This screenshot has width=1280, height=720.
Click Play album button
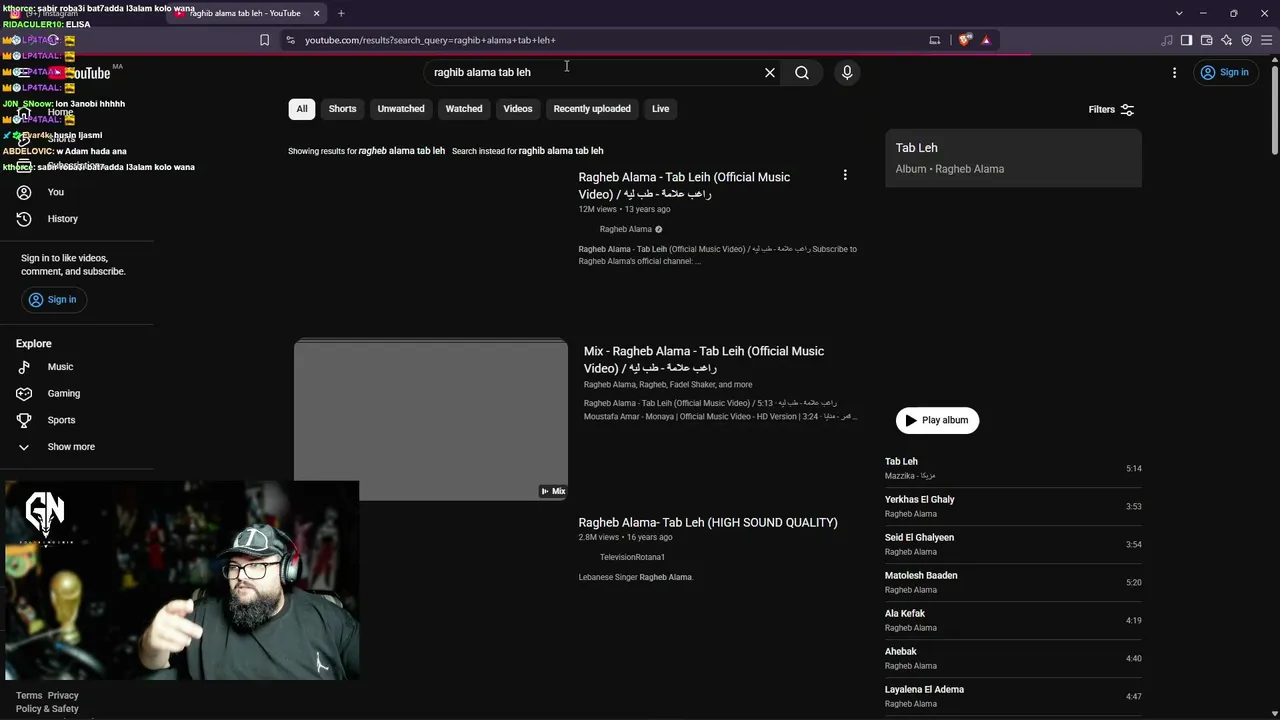(937, 420)
